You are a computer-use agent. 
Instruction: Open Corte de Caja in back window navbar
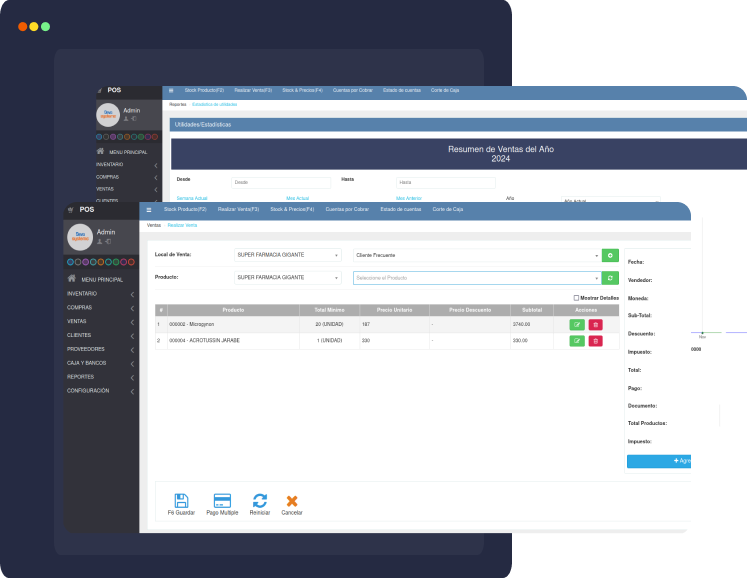445,90
